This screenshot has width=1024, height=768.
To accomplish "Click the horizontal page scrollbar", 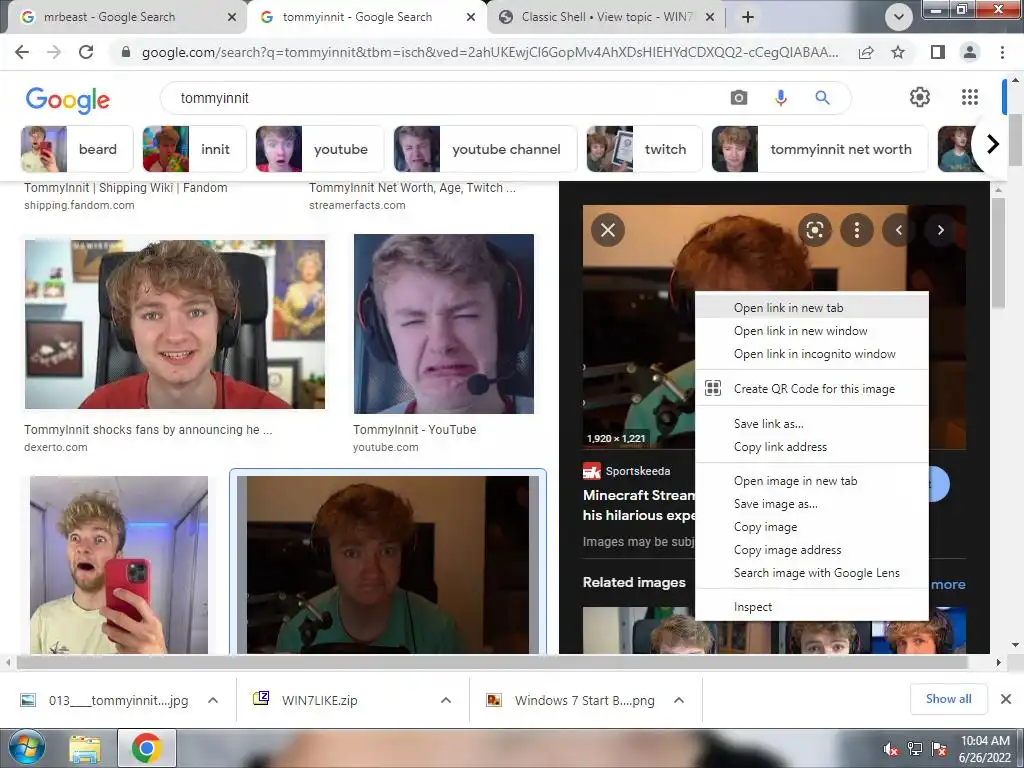I will 492,662.
